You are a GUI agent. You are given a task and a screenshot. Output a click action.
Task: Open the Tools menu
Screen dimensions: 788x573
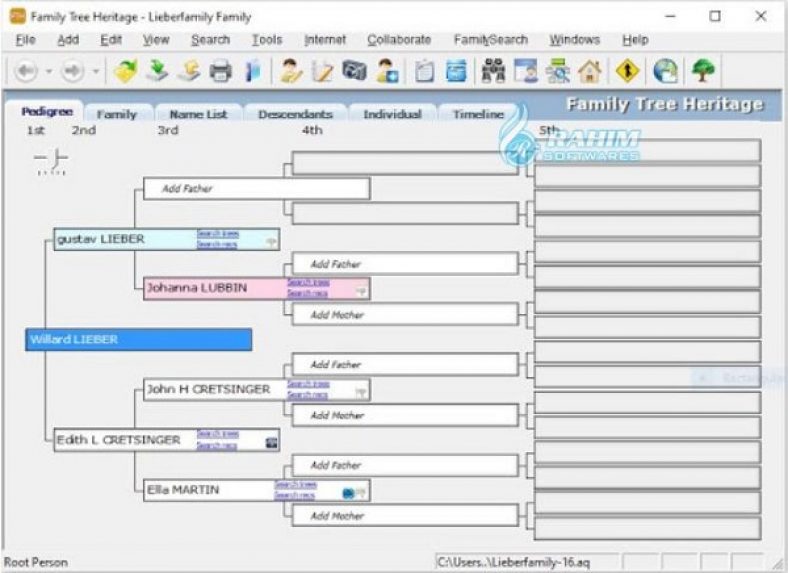[267, 40]
